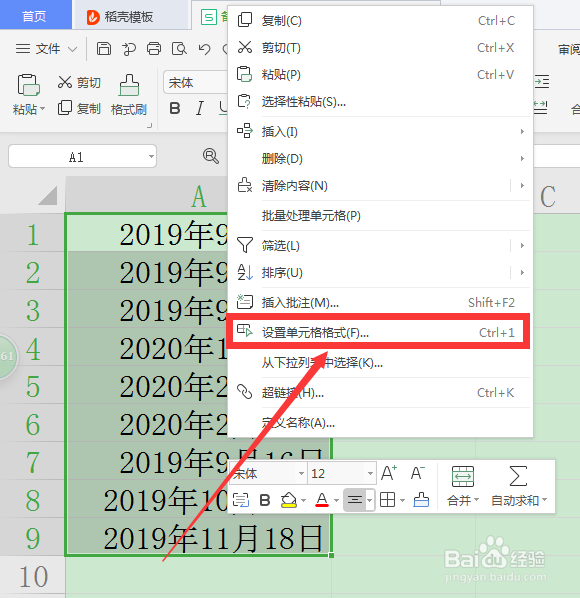
Task: Click the fill color bucket in mini toolbar
Action: coord(289,500)
